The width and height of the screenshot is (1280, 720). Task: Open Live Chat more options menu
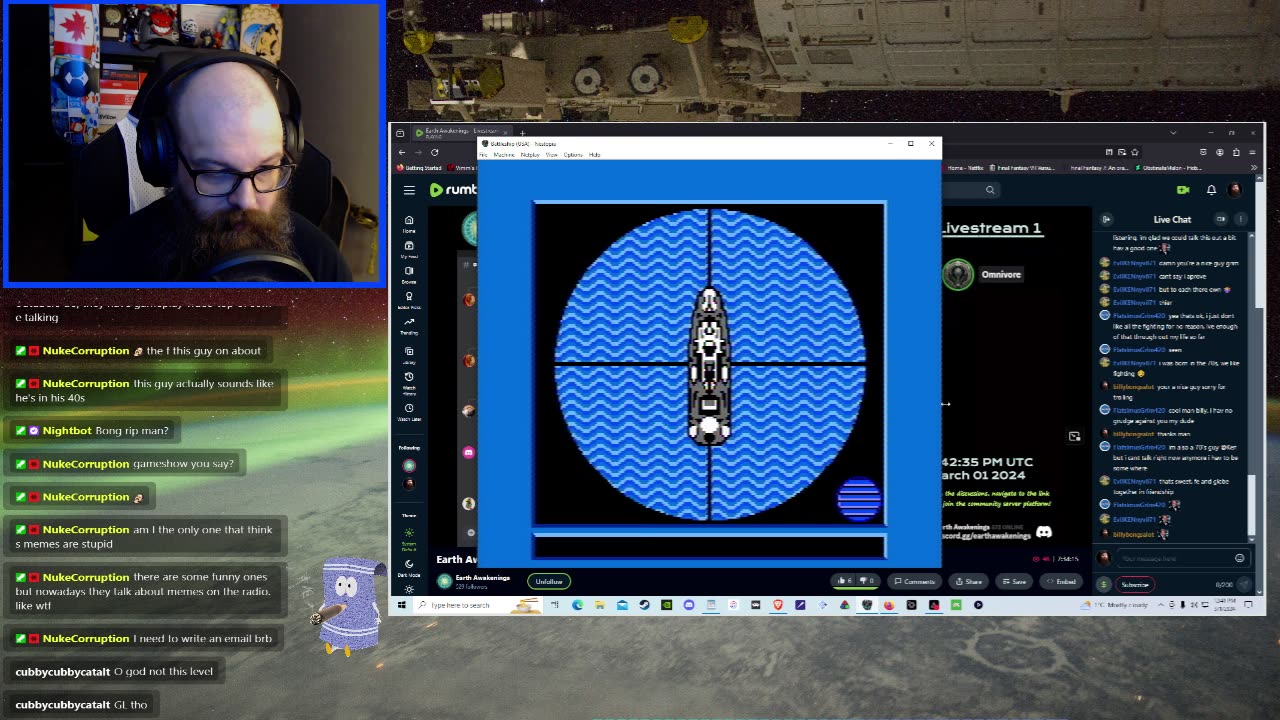[1241, 219]
